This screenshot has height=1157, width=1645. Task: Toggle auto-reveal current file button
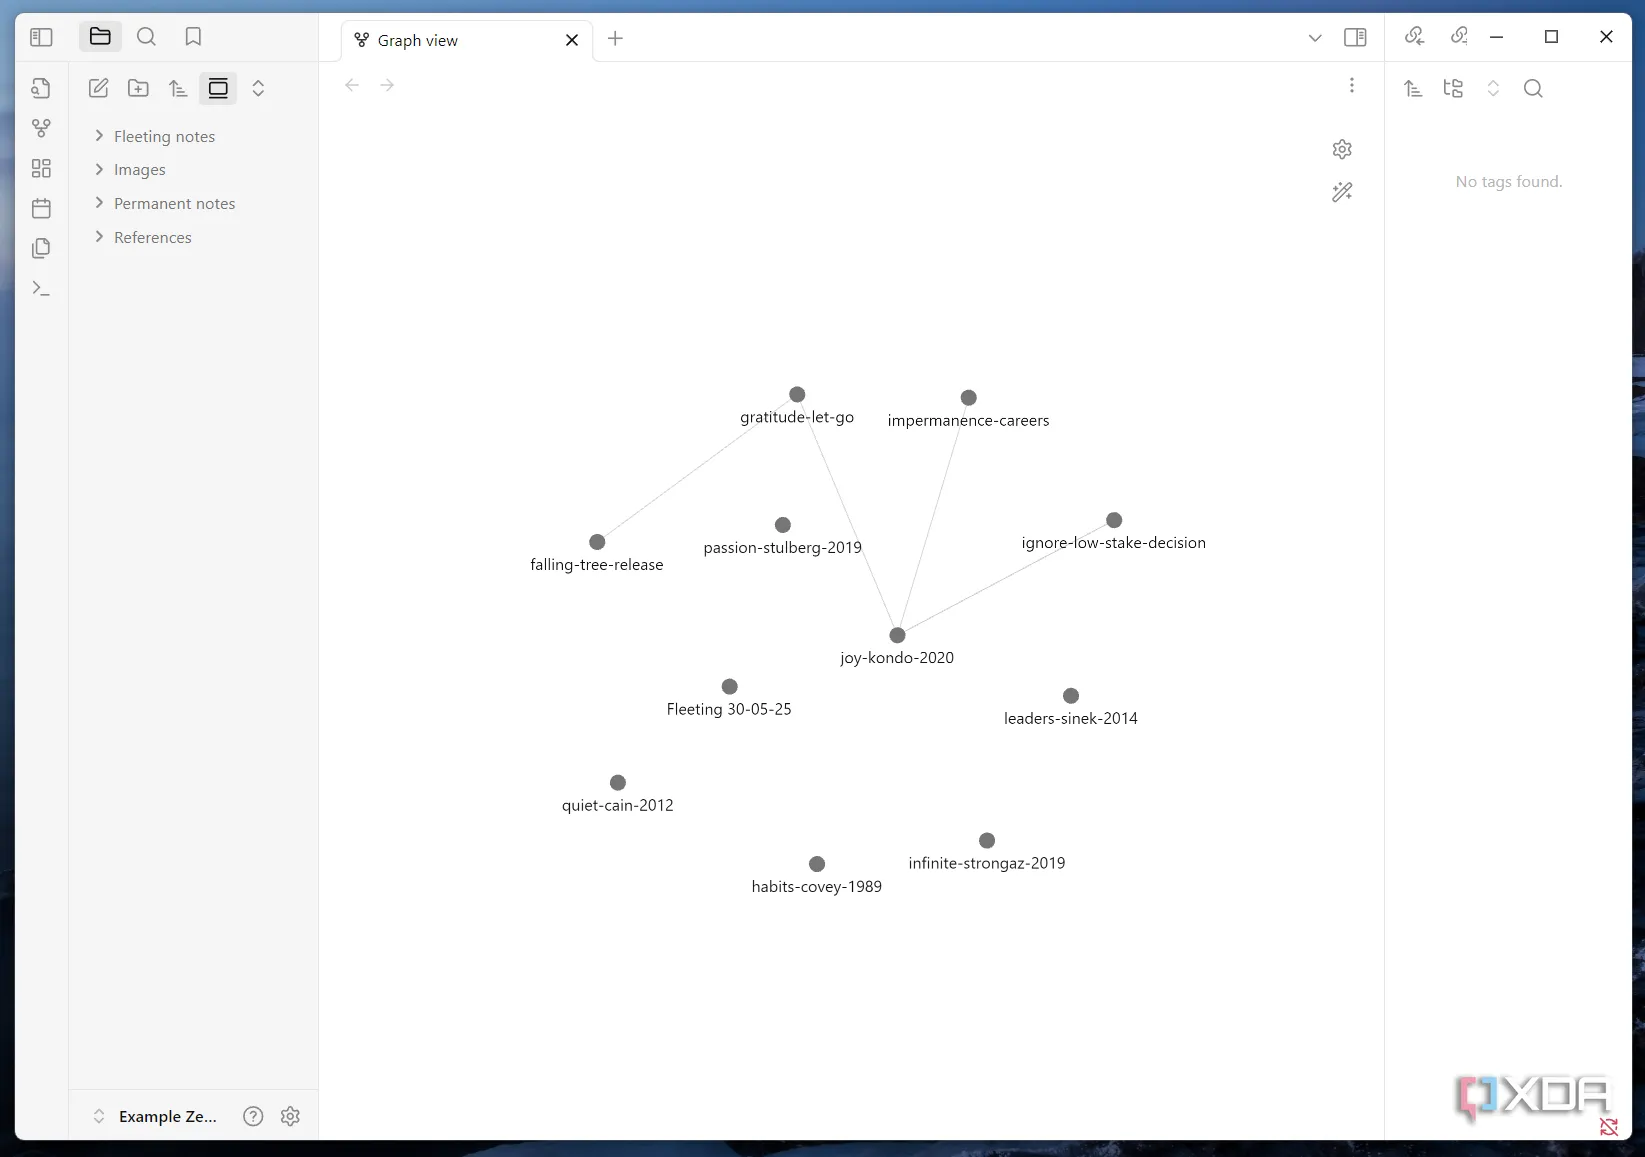pyautogui.click(x=218, y=88)
